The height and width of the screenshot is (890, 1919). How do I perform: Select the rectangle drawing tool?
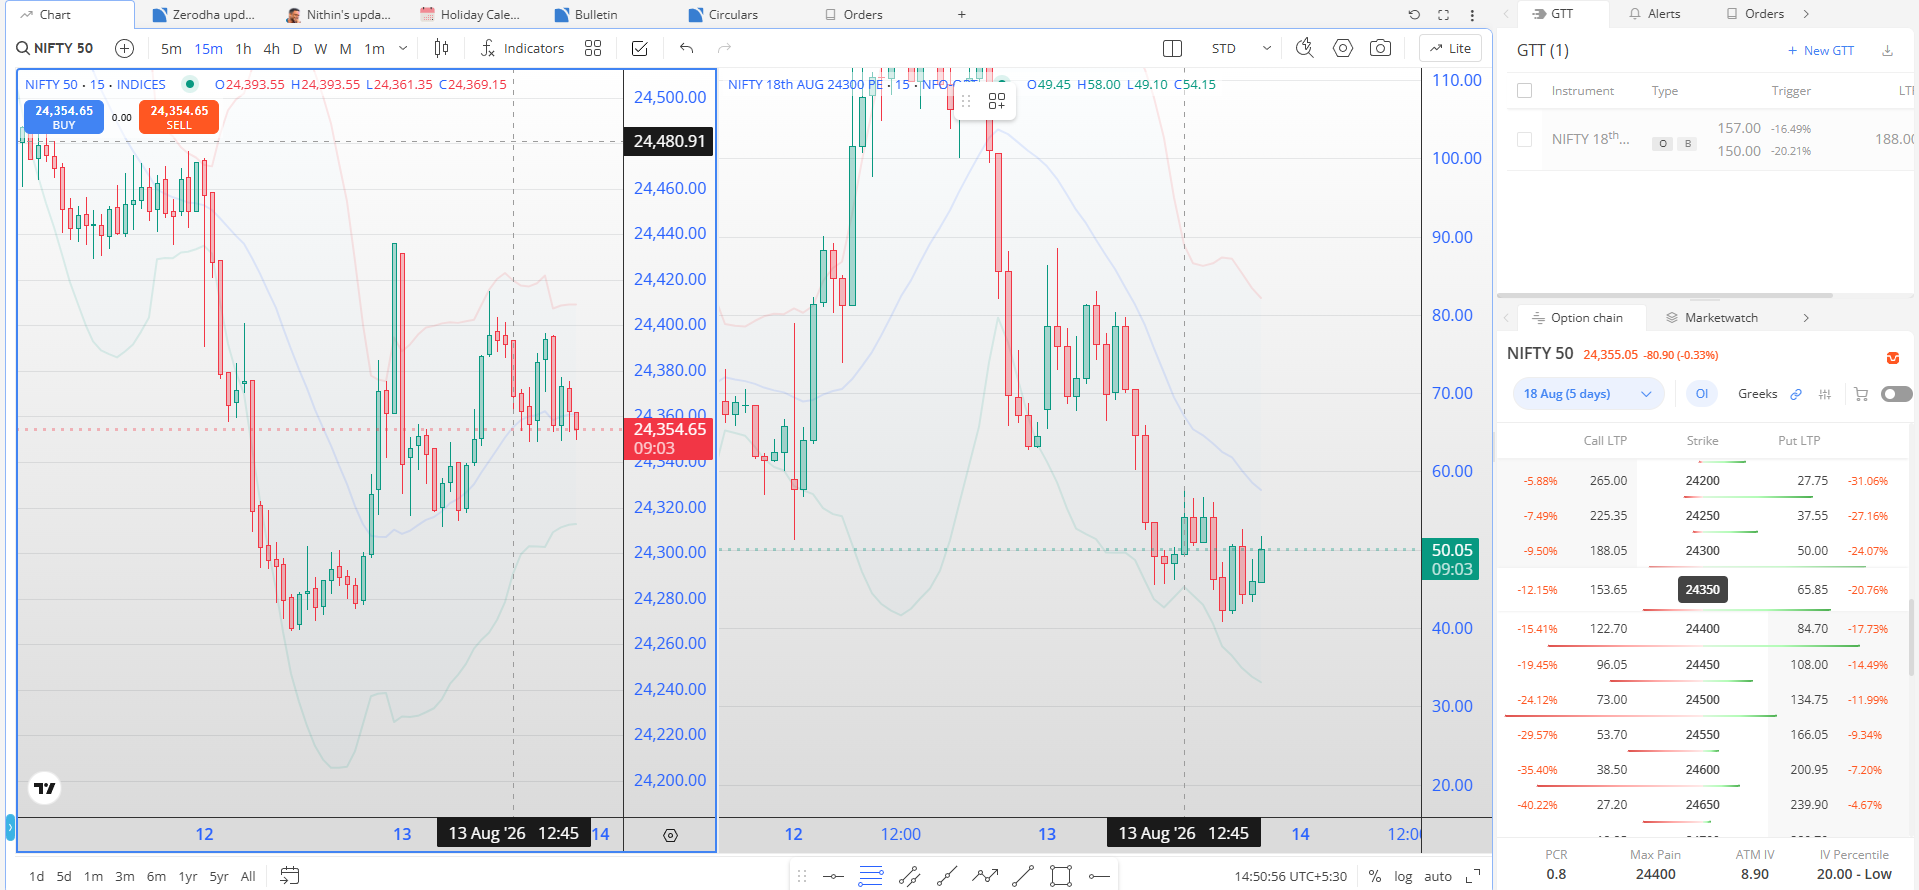pyautogui.click(x=1061, y=876)
